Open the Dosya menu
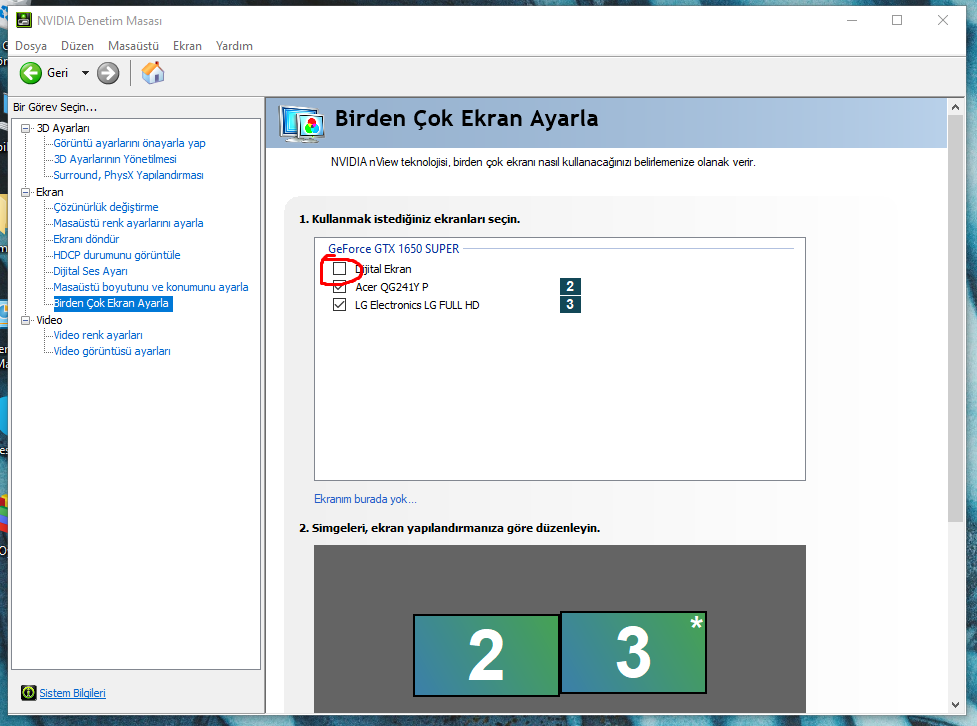977x726 pixels. [31, 46]
